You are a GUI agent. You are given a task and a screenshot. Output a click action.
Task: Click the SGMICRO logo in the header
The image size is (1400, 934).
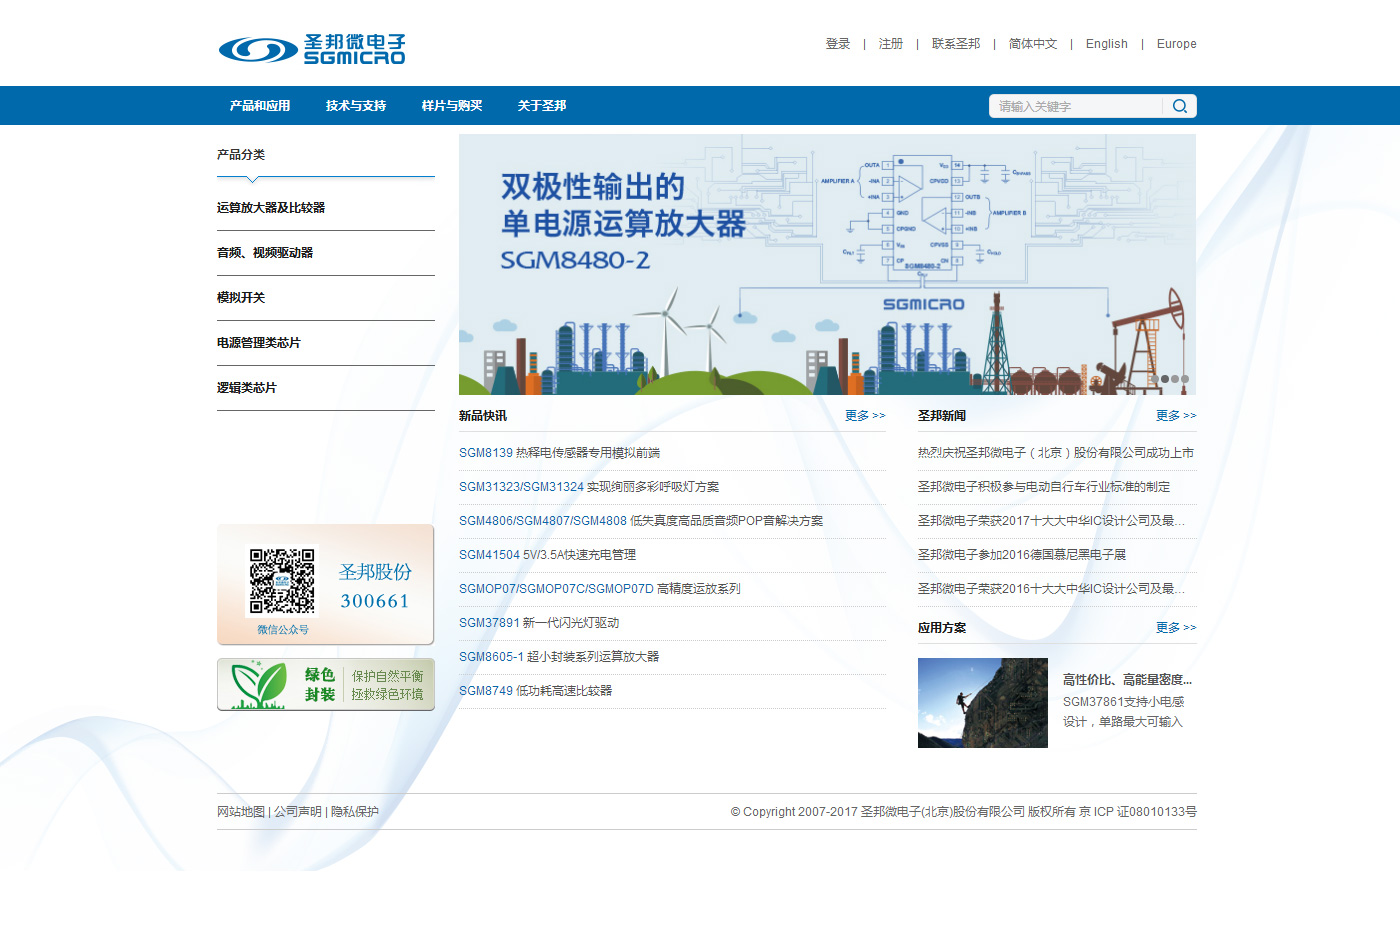pyautogui.click(x=312, y=49)
